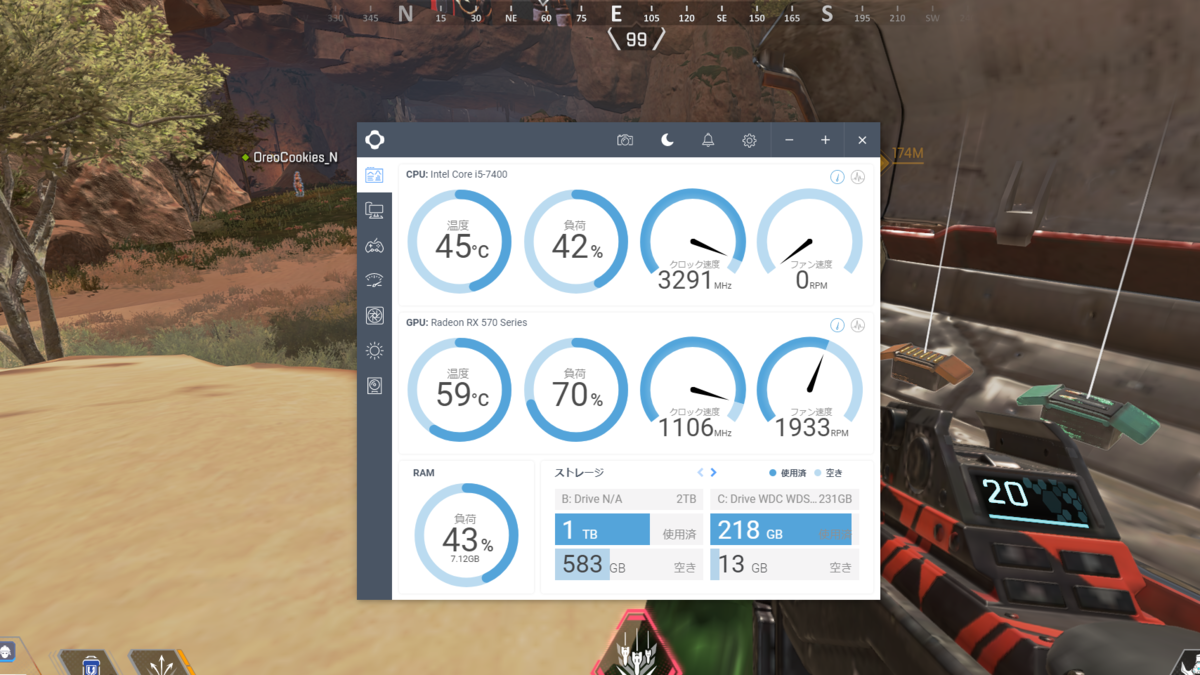Click GPU load 70% gauge
The width and height of the screenshot is (1200, 675).
coord(576,390)
